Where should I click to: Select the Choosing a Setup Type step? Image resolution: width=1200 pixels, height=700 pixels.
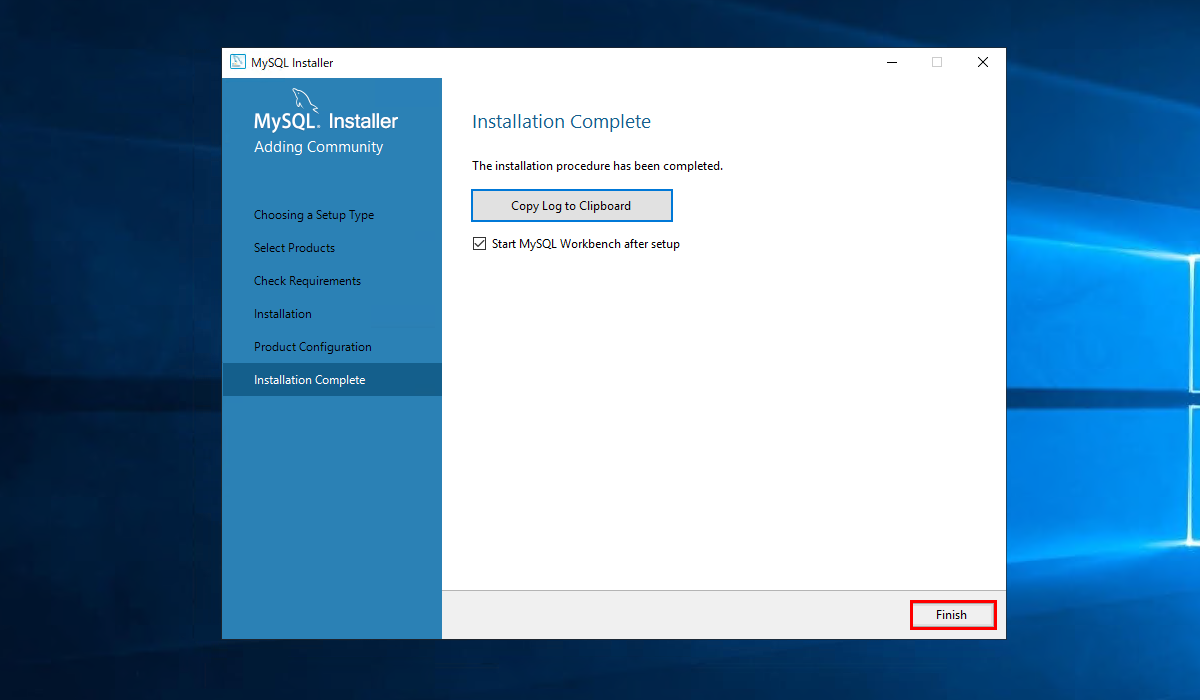point(314,215)
